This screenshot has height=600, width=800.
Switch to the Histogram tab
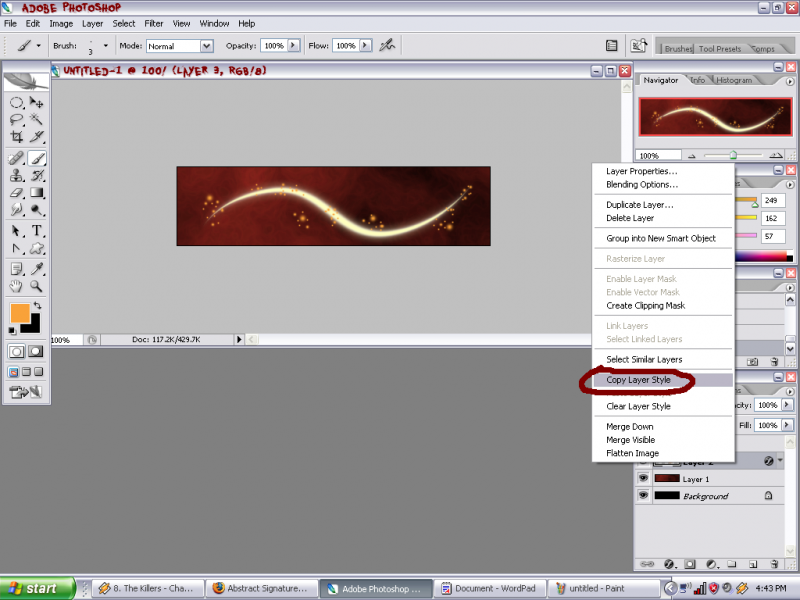coord(734,80)
